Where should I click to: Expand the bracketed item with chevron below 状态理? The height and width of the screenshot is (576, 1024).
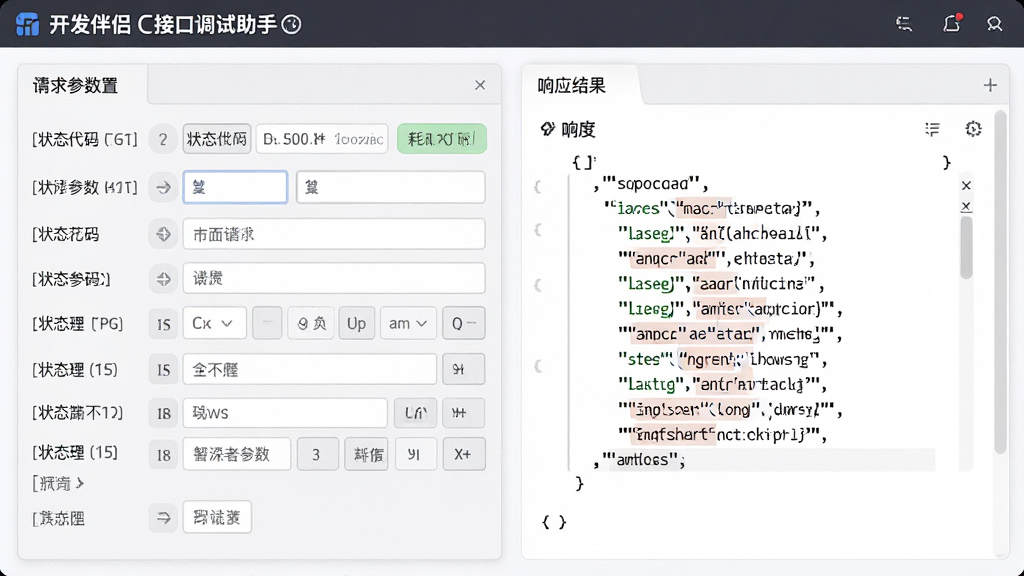pos(58,483)
